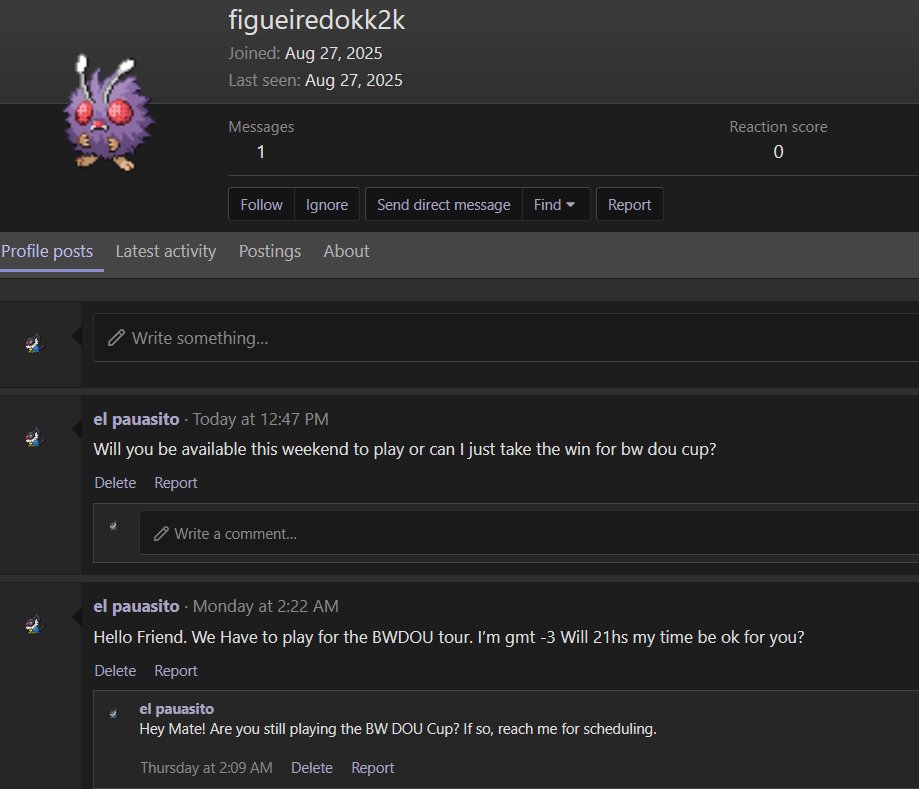Expand the Find dropdown menu
The image size is (919, 789).
(555, 205)
